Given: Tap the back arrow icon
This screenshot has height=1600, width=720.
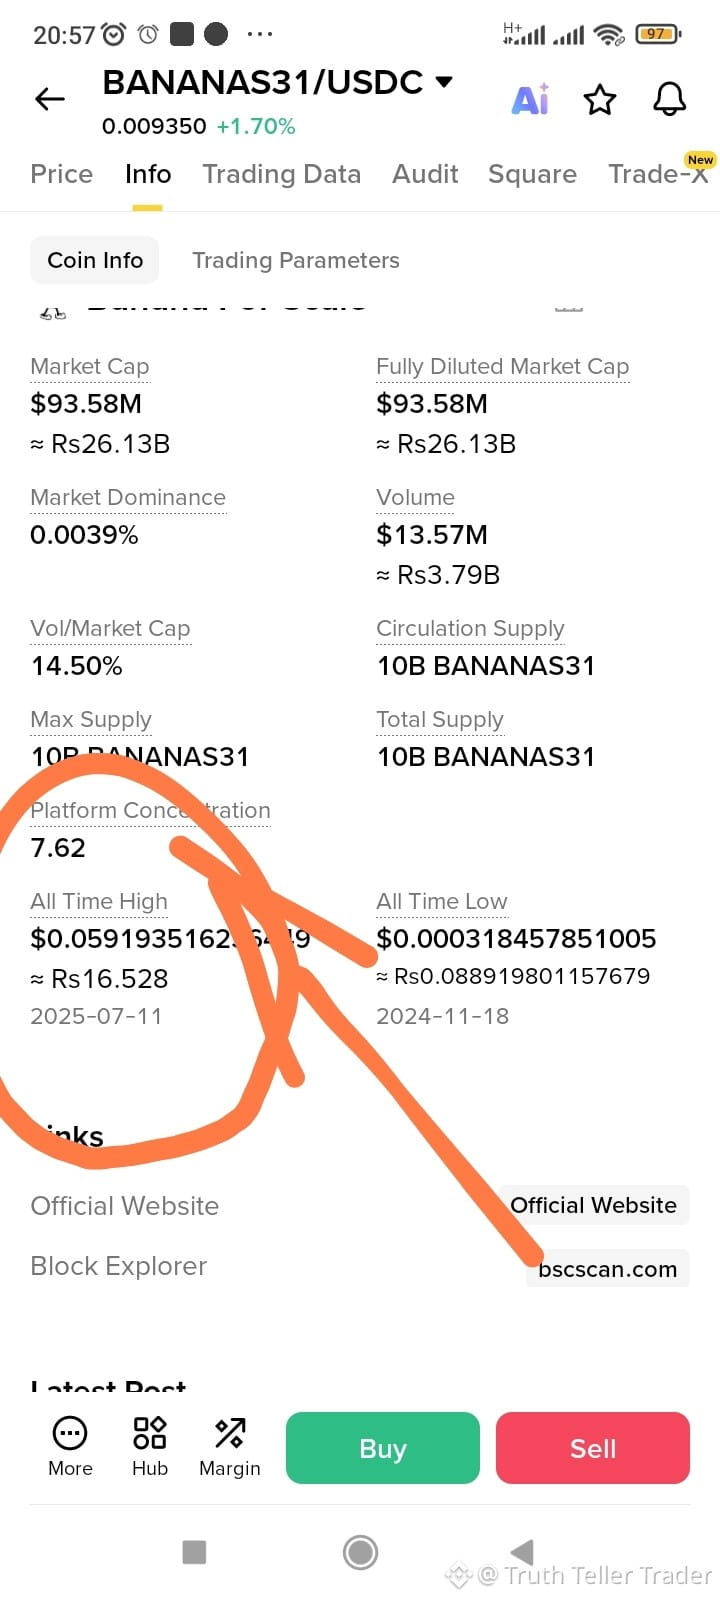Looking at the screenshot, I should click(49, 99).
